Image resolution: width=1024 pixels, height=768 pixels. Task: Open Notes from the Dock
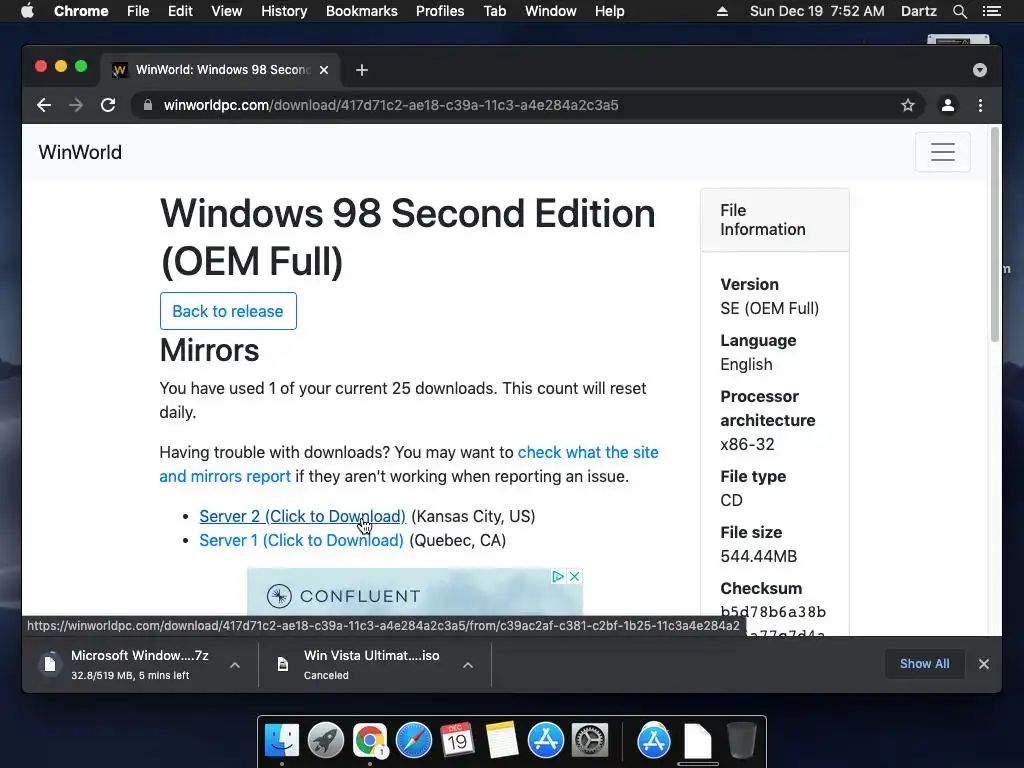pos(502,741)
